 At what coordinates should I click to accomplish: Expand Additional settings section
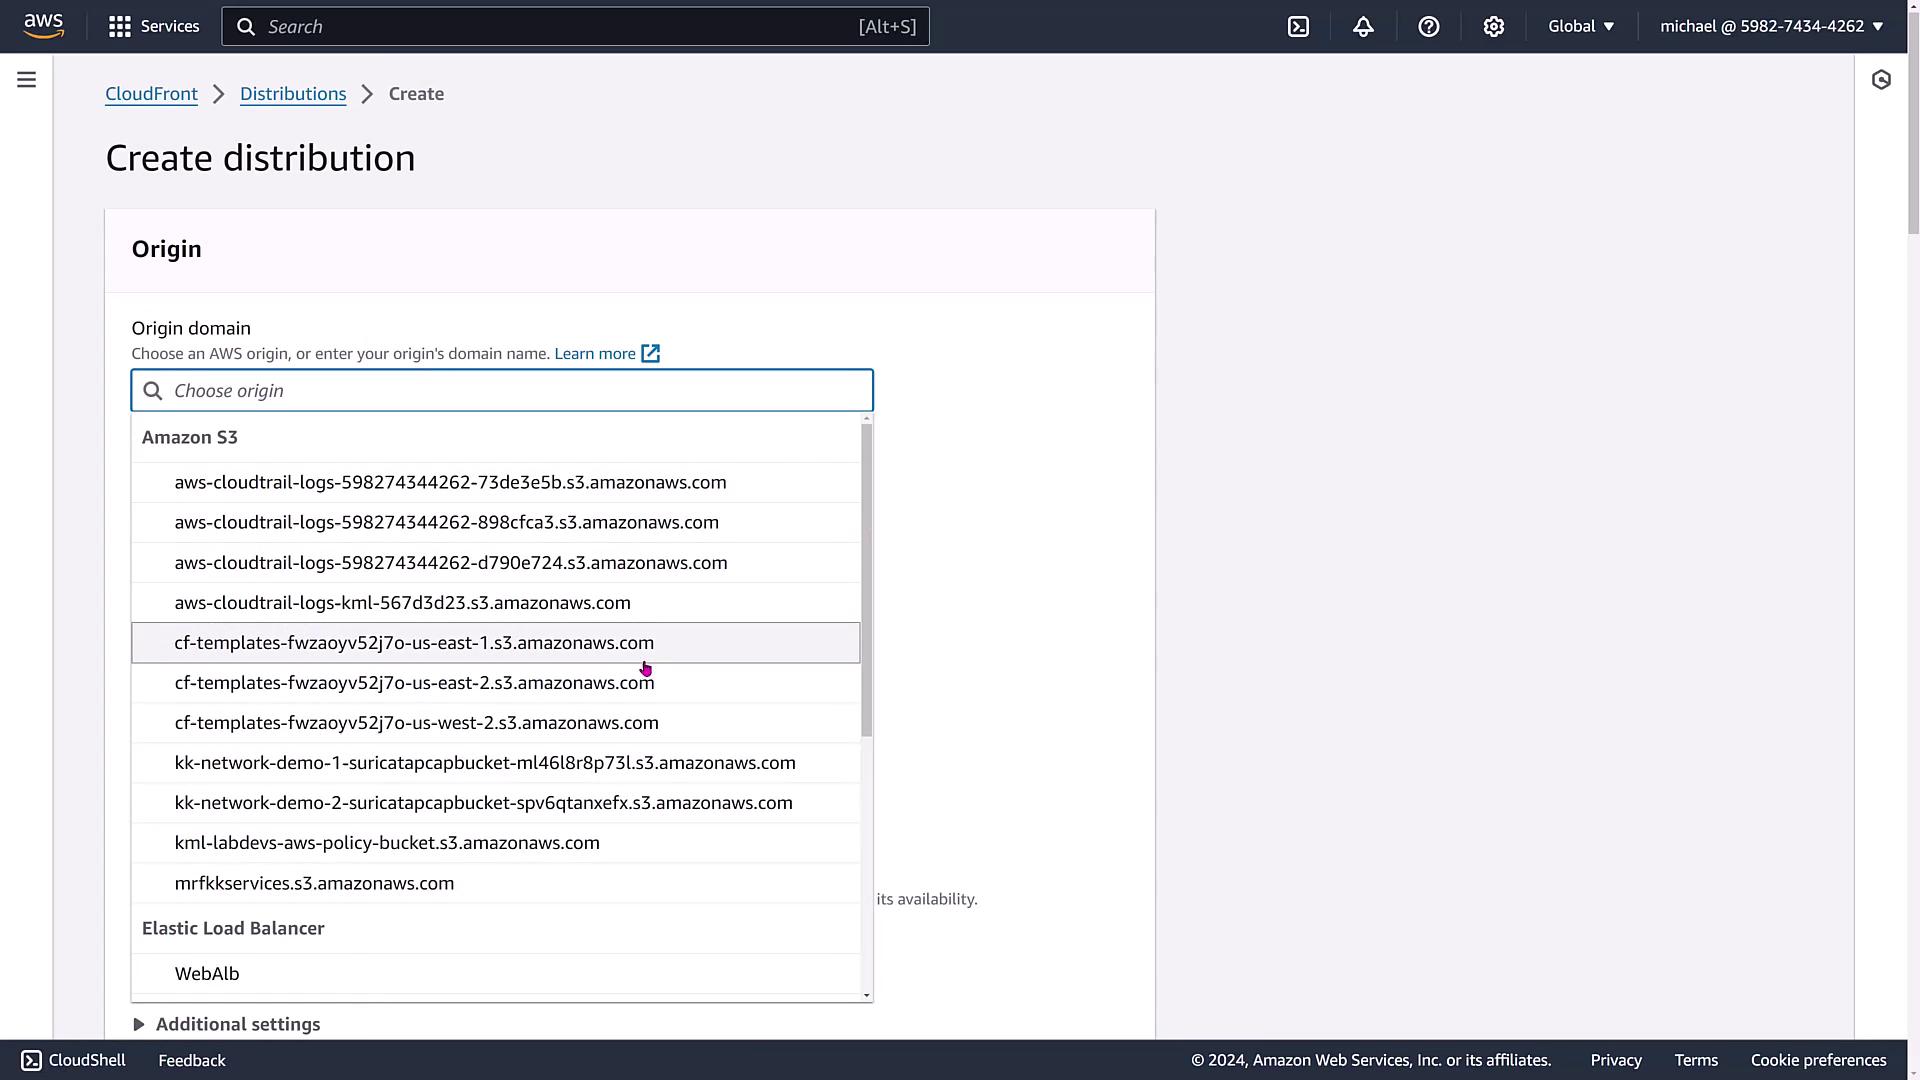(x=237, y=1024)
